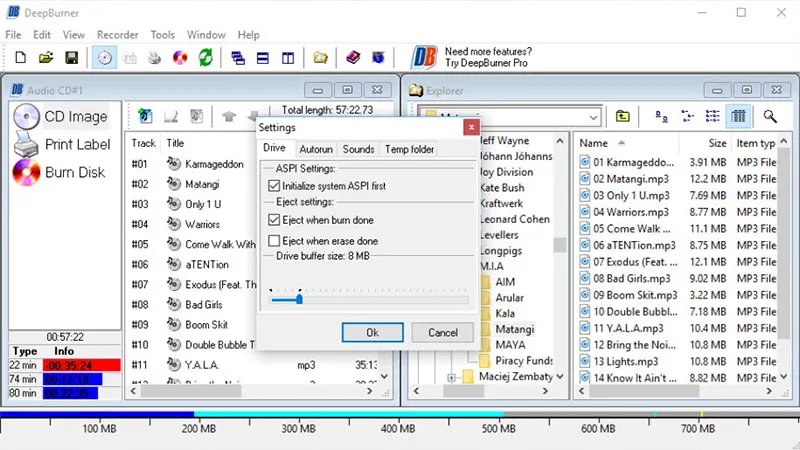Cancel the Settings dialog
This screenshot has height=450, width=800.
[443, 332]
